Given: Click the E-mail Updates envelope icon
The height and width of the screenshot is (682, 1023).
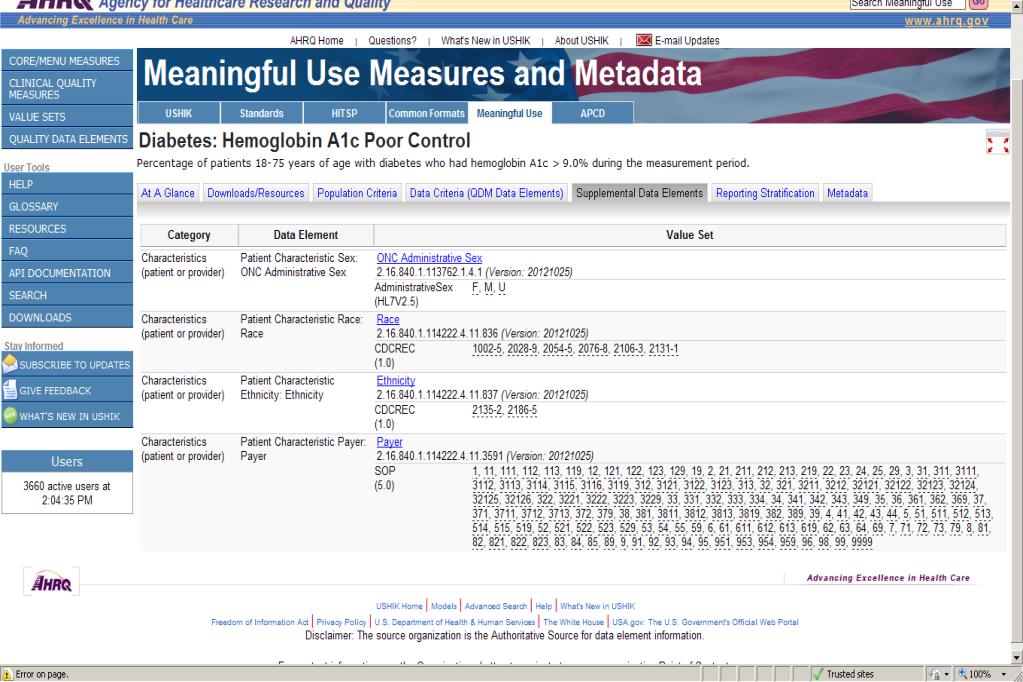Looking at the screenshot, I should click(x=643, y=40).
